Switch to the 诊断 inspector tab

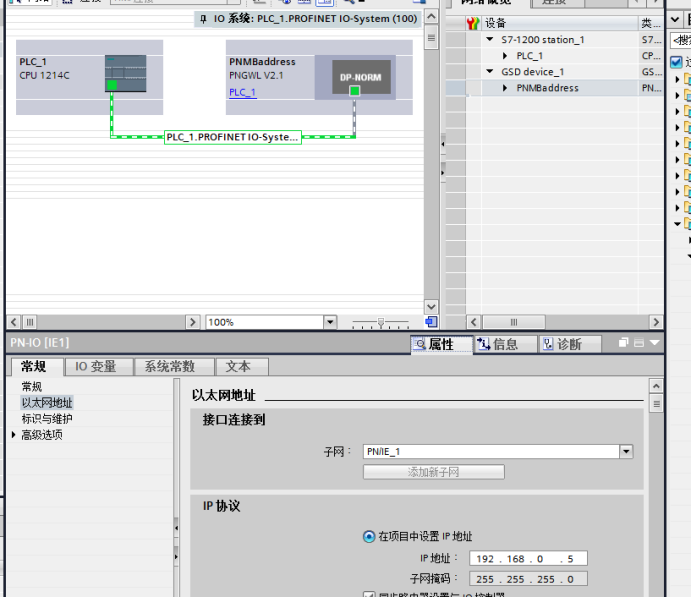click(x=569, y=344)
